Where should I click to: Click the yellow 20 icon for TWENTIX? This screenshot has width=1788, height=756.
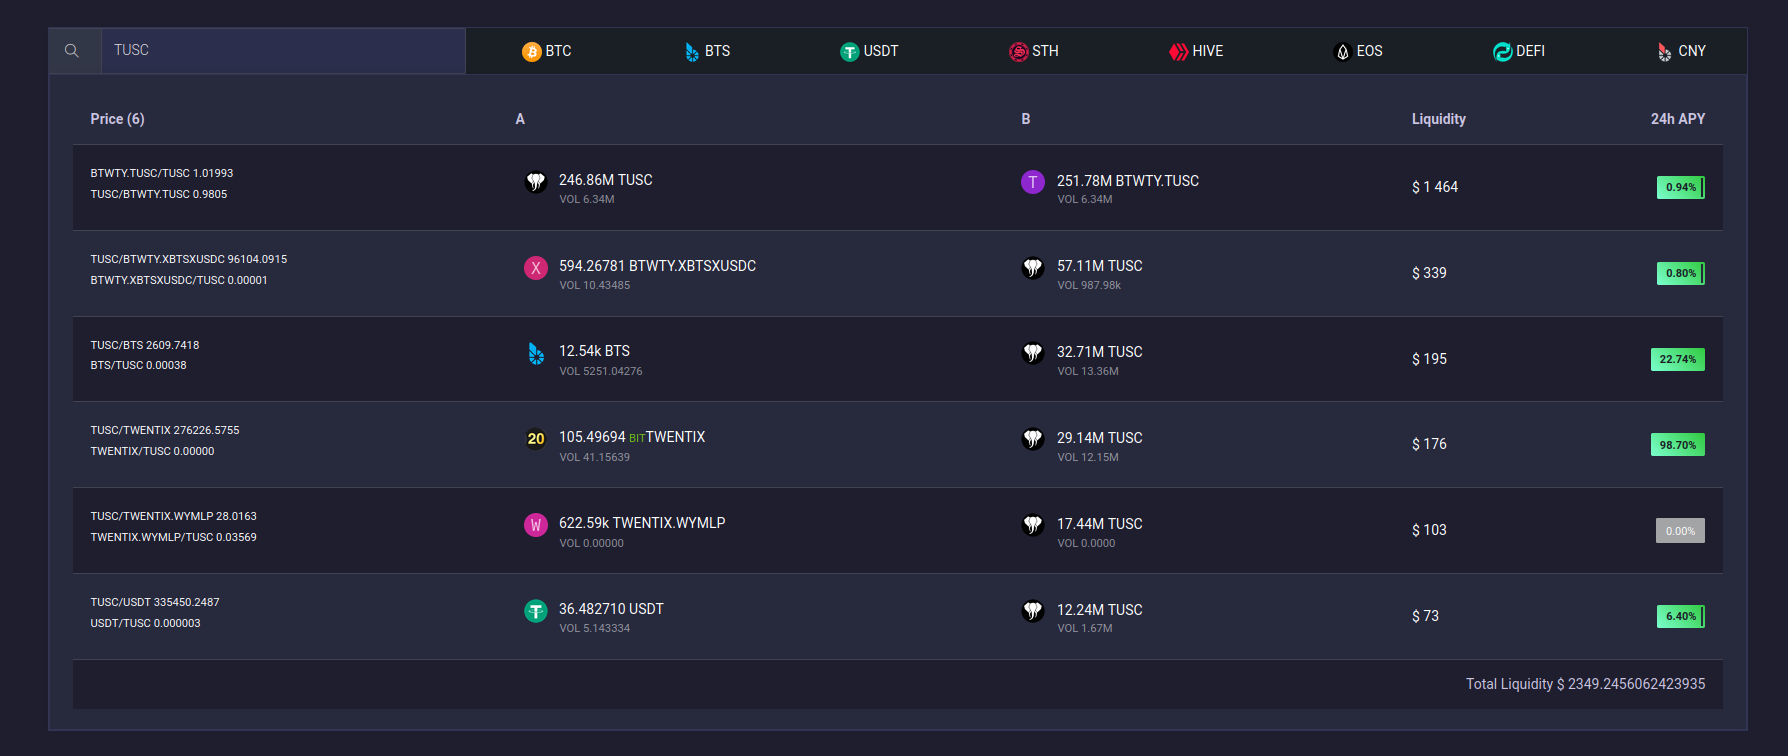pyautogui.click(x=536, y=439)
